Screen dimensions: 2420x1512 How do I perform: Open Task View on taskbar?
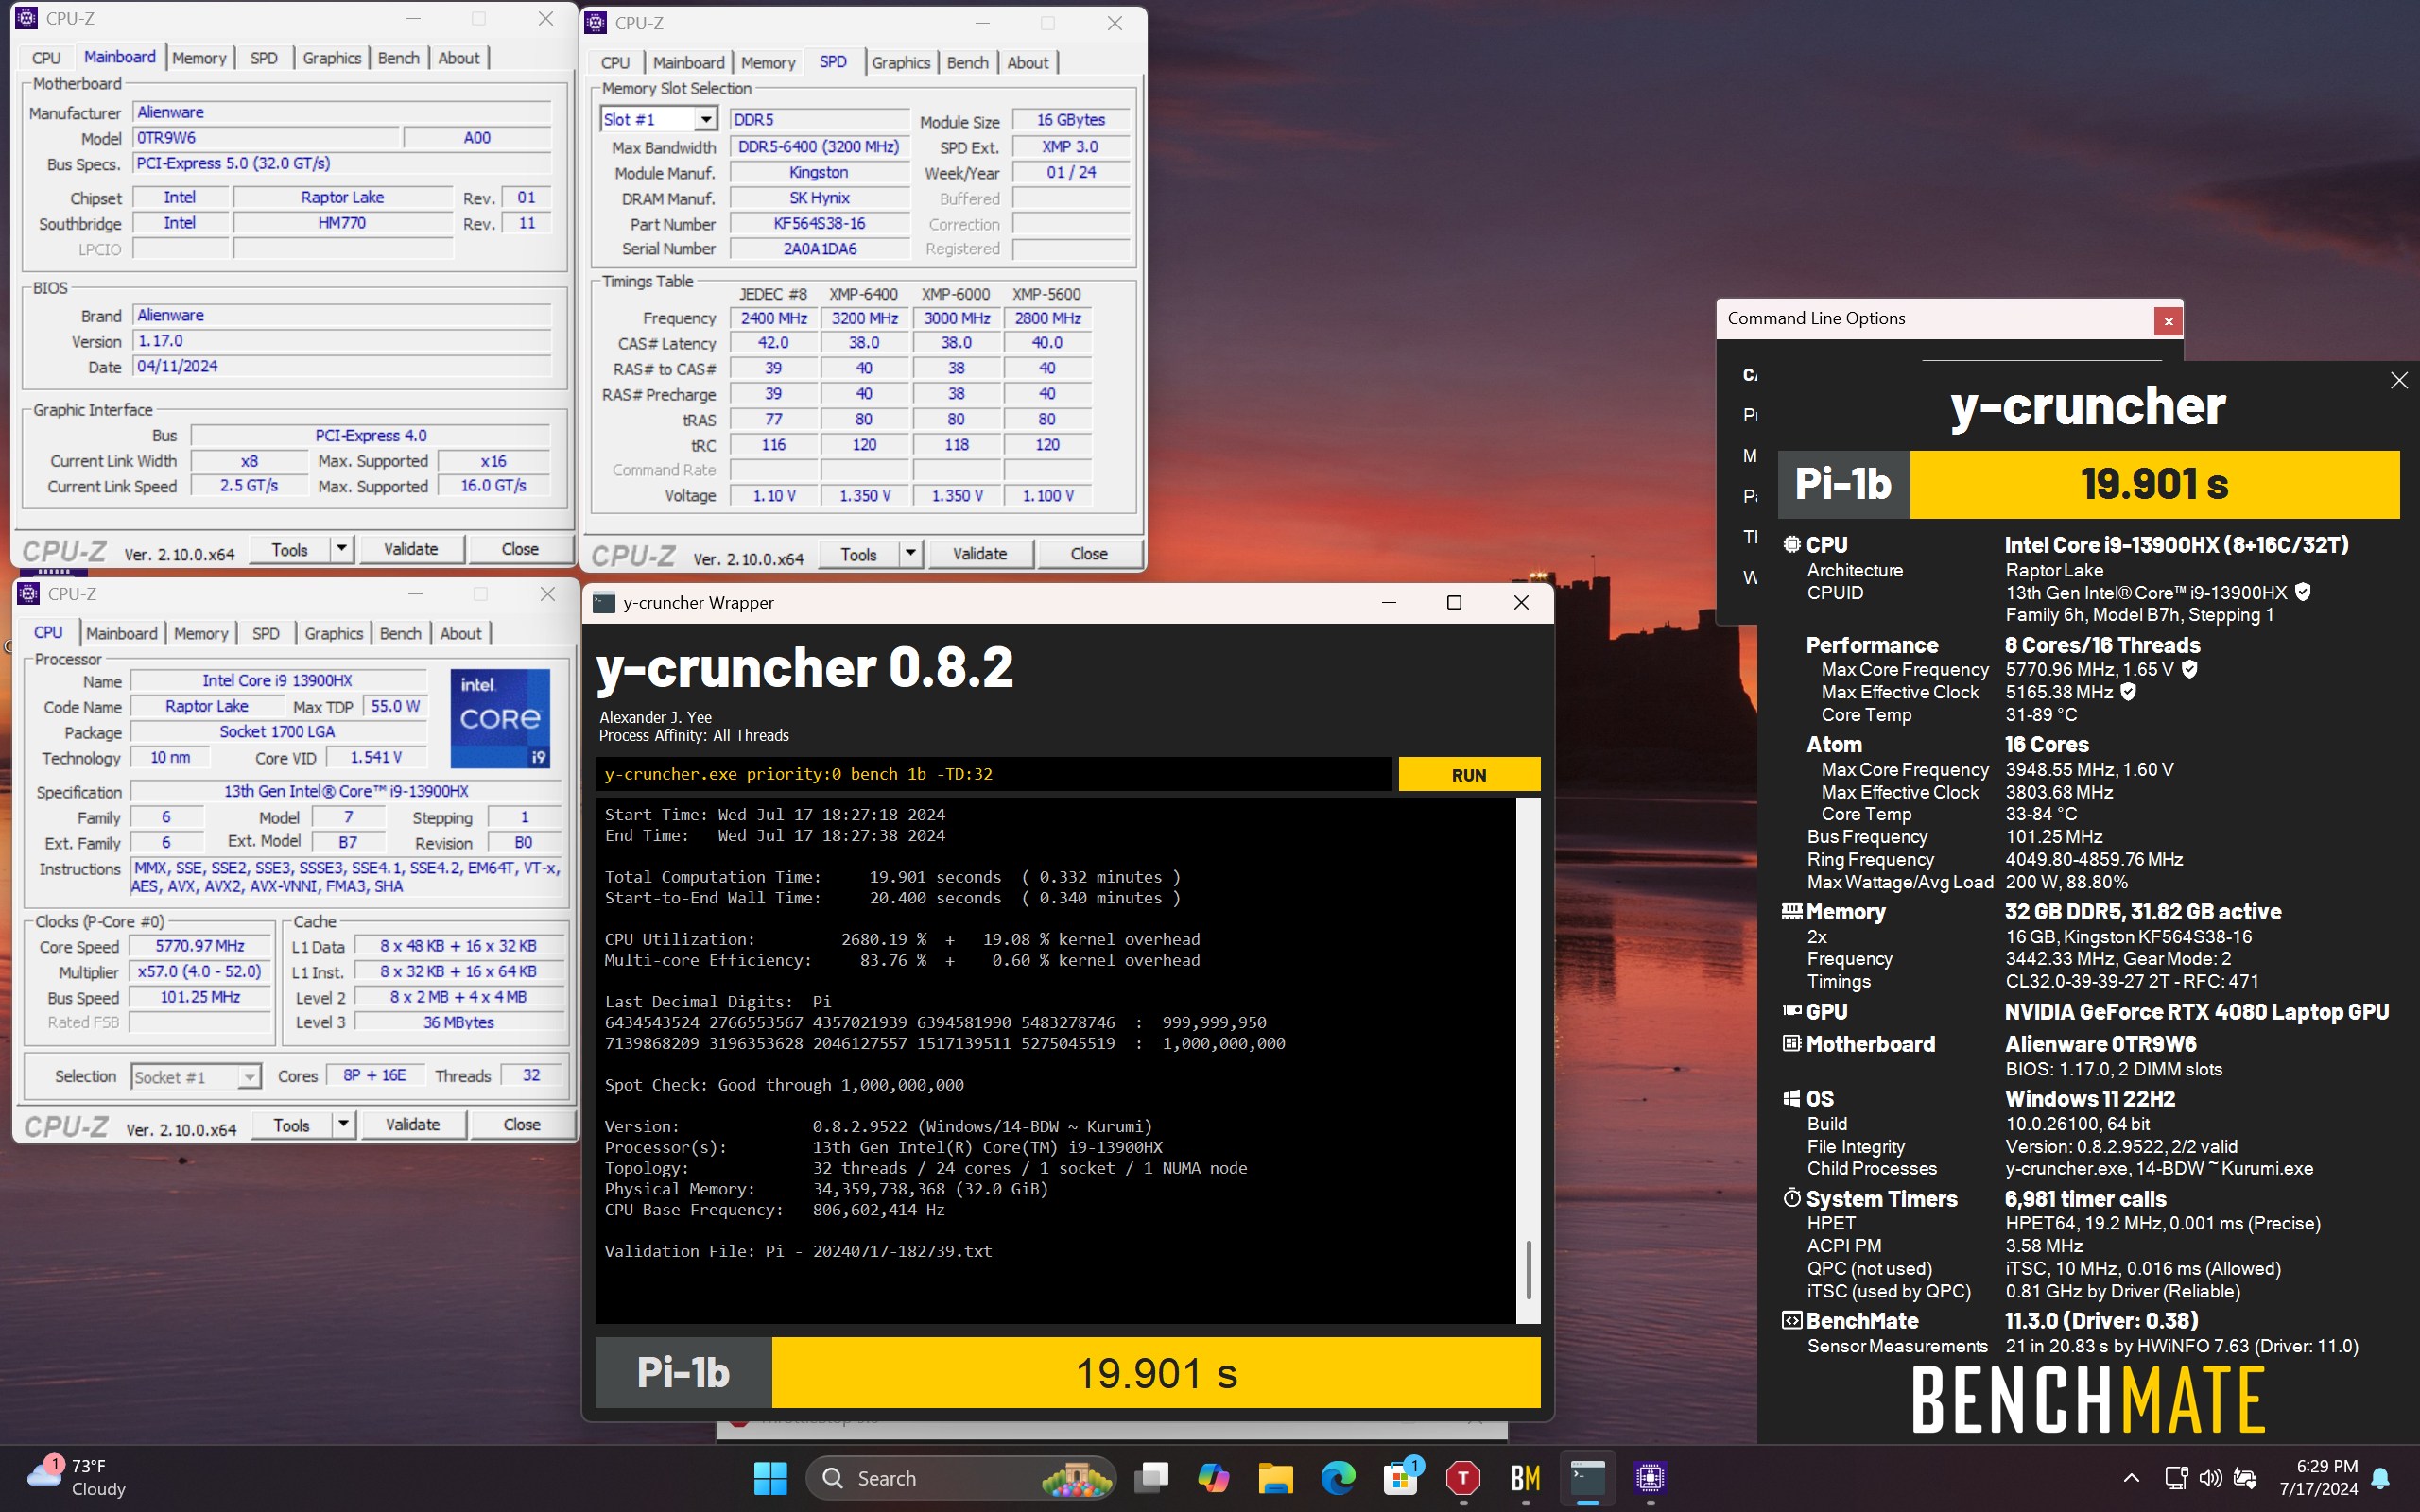[x=1151, y=1477]
